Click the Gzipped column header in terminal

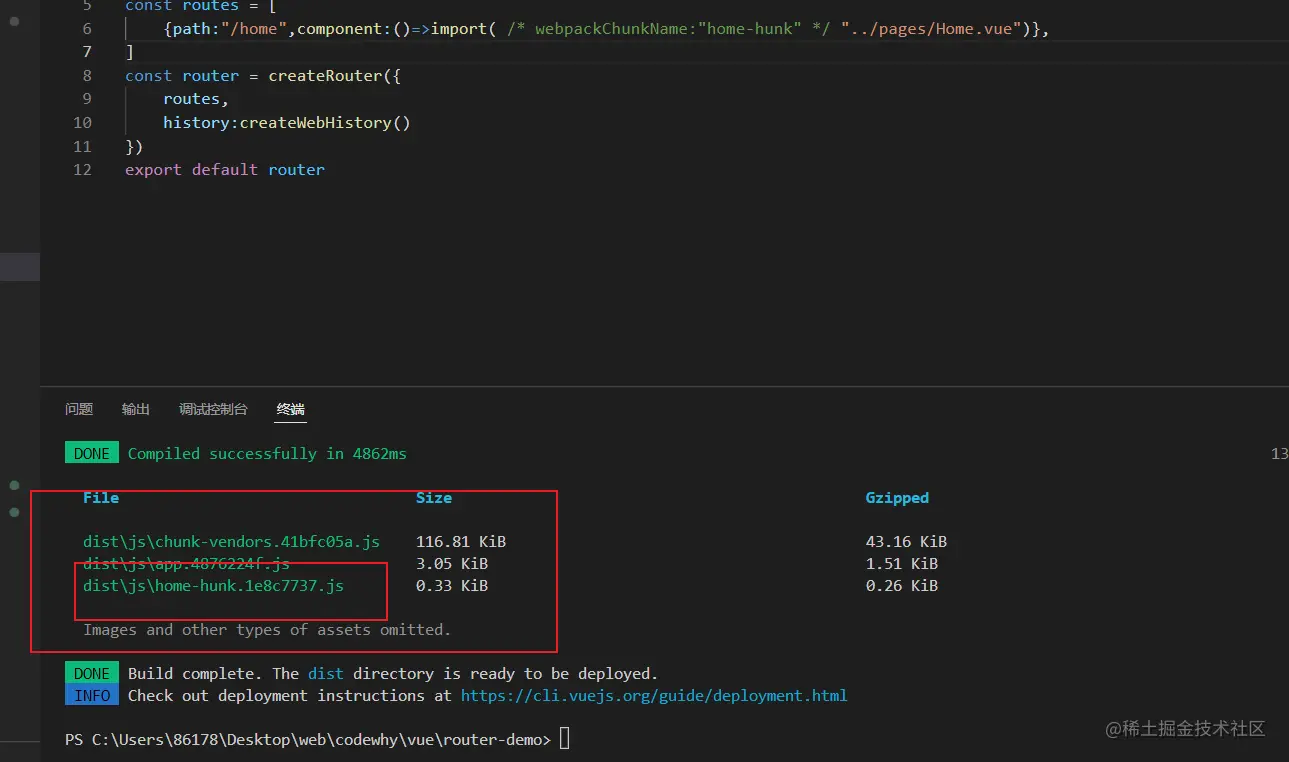tap(897, 497)
